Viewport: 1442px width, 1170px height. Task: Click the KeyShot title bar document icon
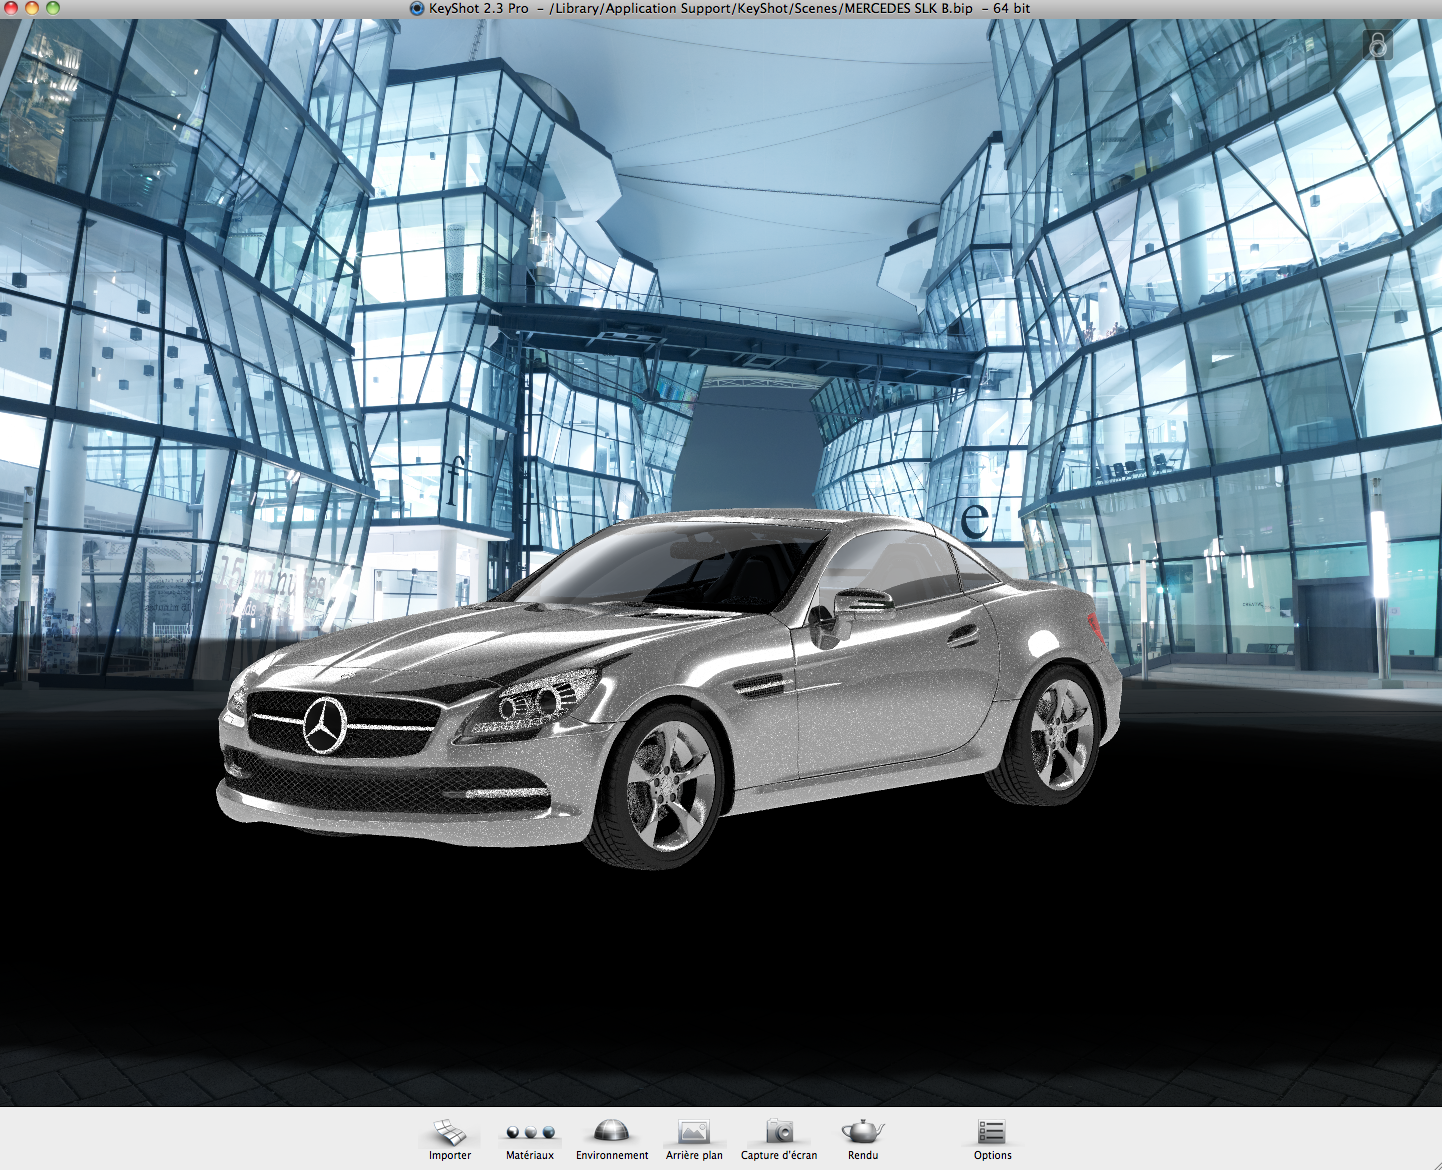[x=417, y=8]
